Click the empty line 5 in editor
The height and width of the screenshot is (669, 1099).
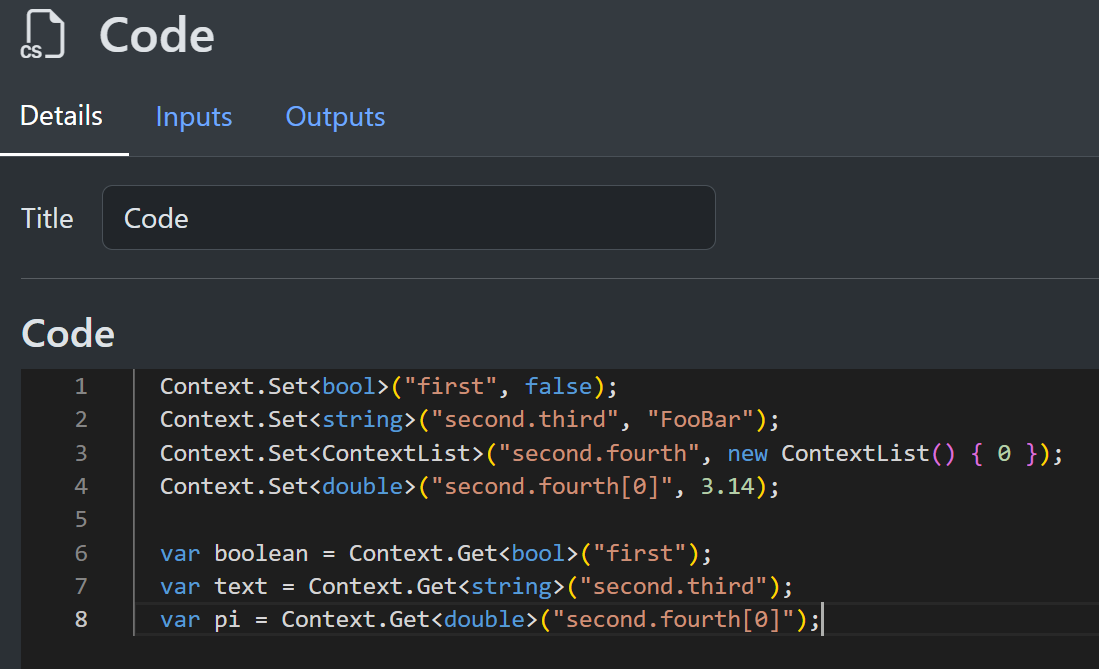(500, 520)
